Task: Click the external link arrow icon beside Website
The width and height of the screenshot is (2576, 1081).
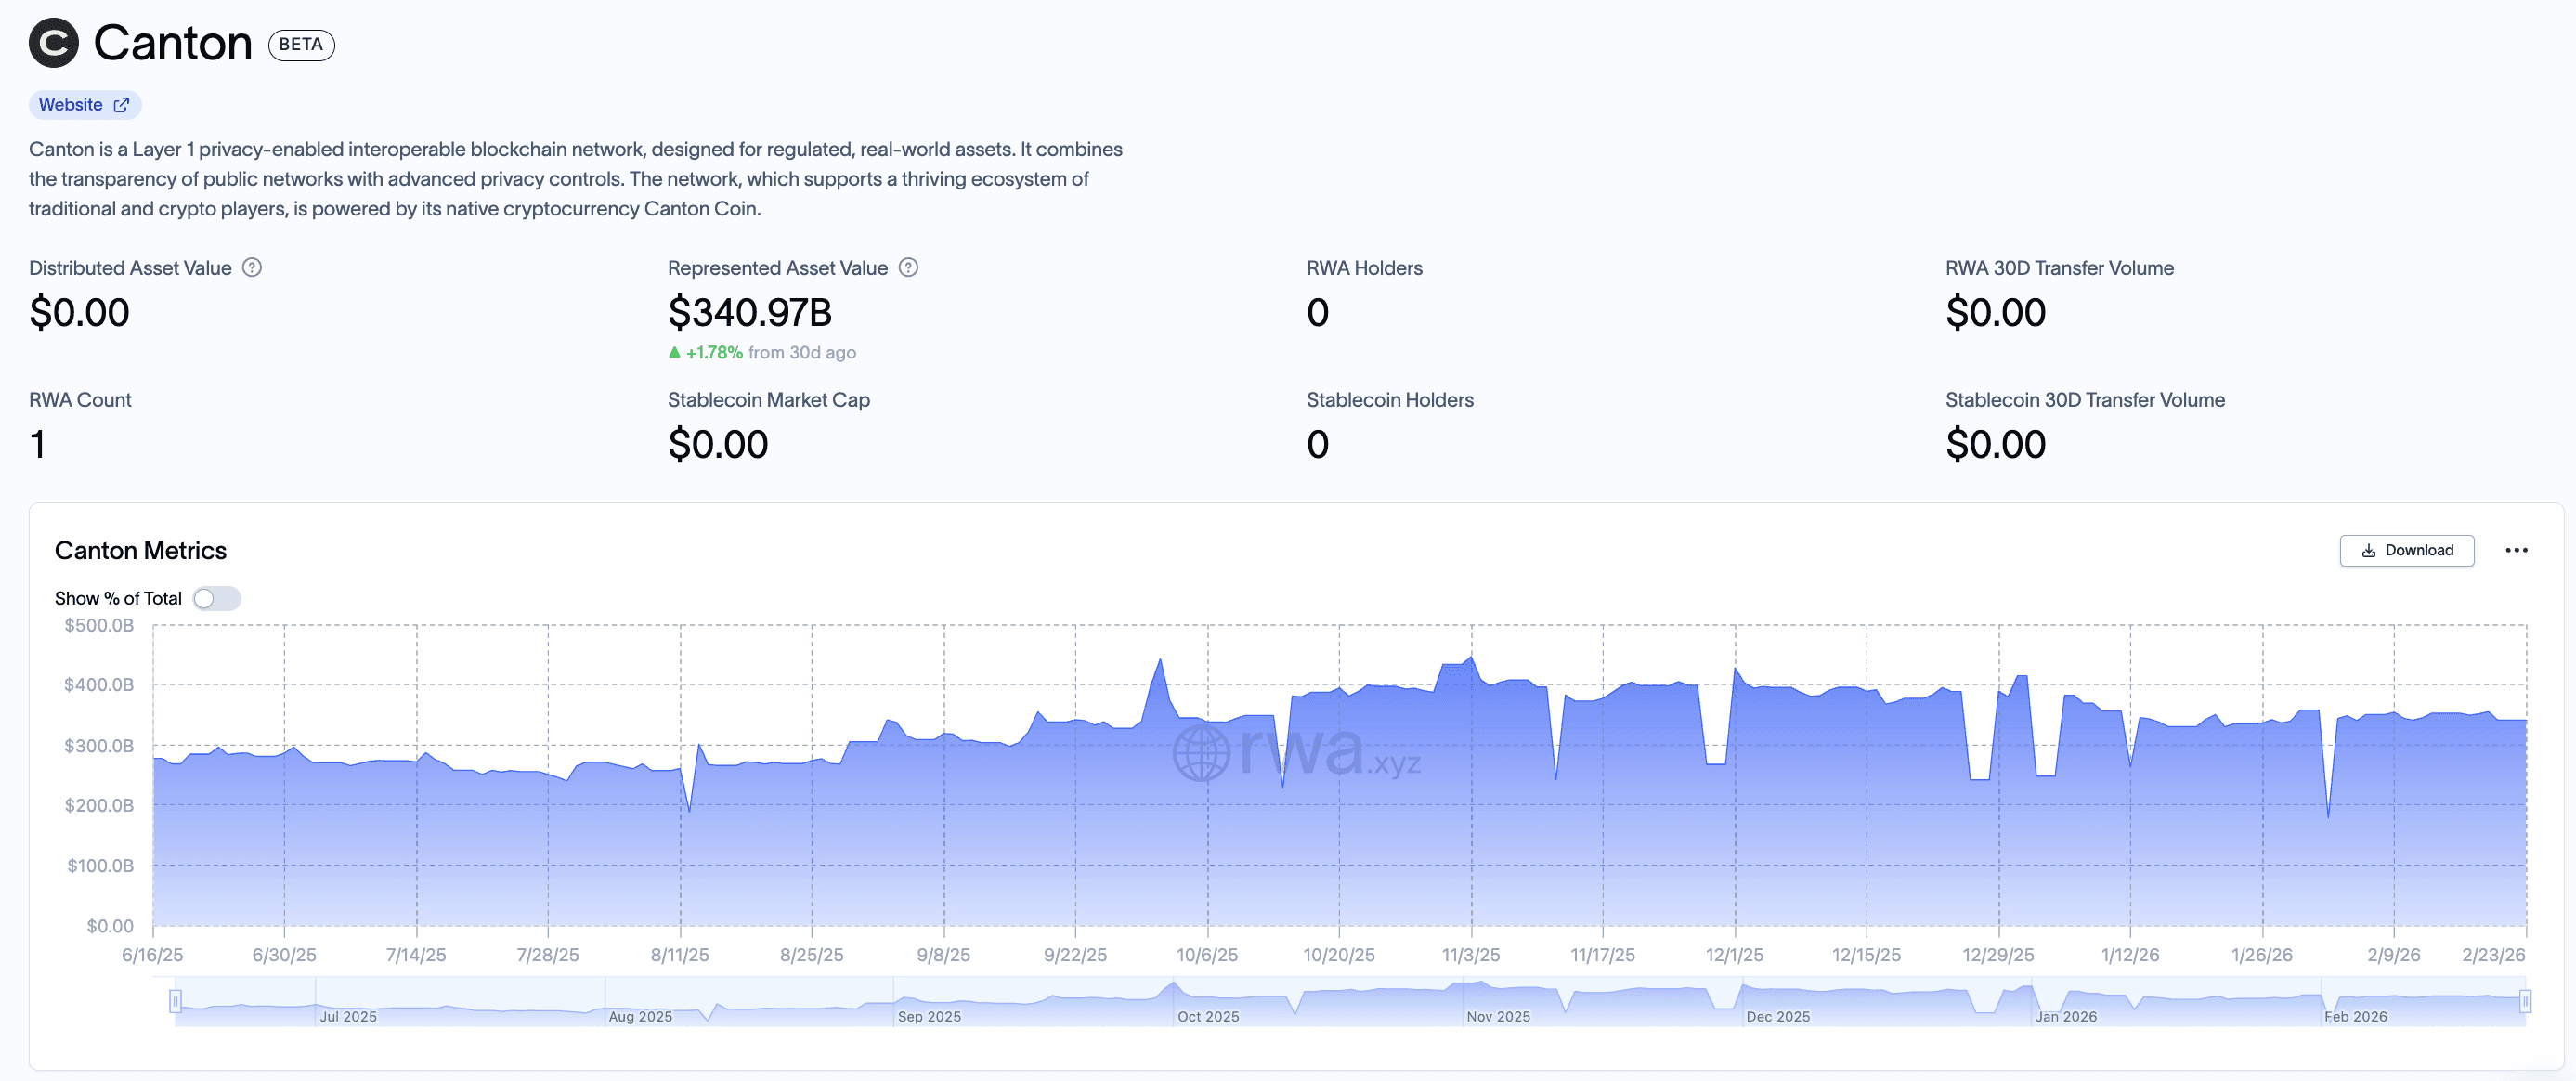Action: pos(121,105)
